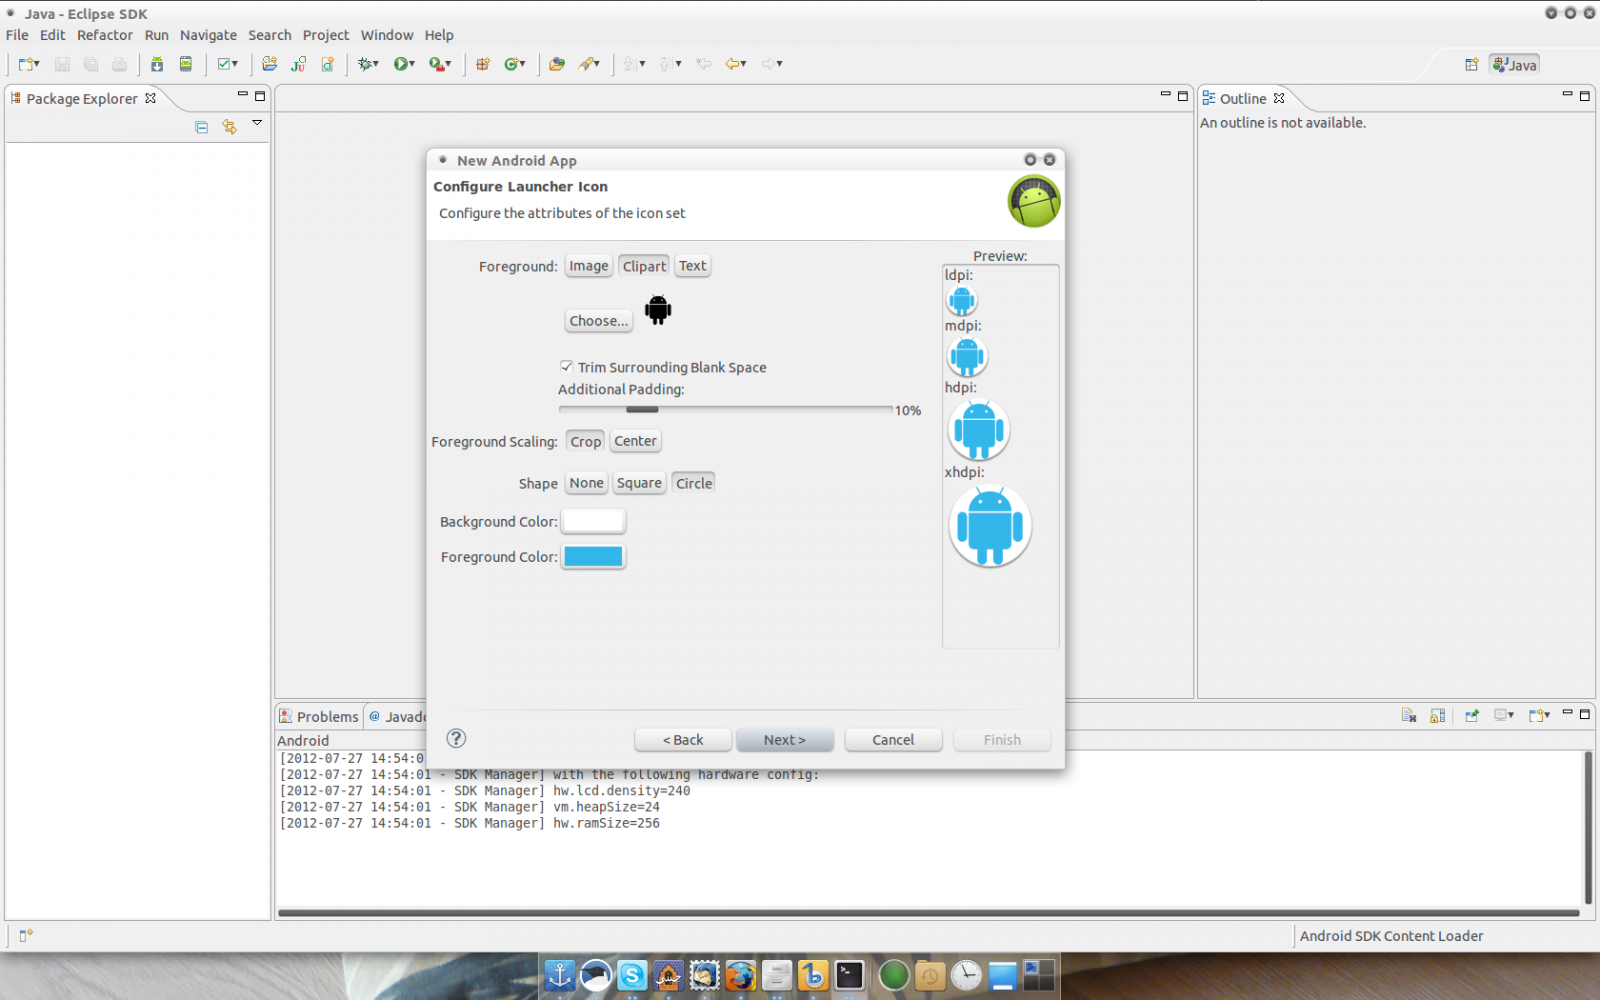Open the Refactor menu
Screen dimensions: 1600x1000
coord(105,35)
